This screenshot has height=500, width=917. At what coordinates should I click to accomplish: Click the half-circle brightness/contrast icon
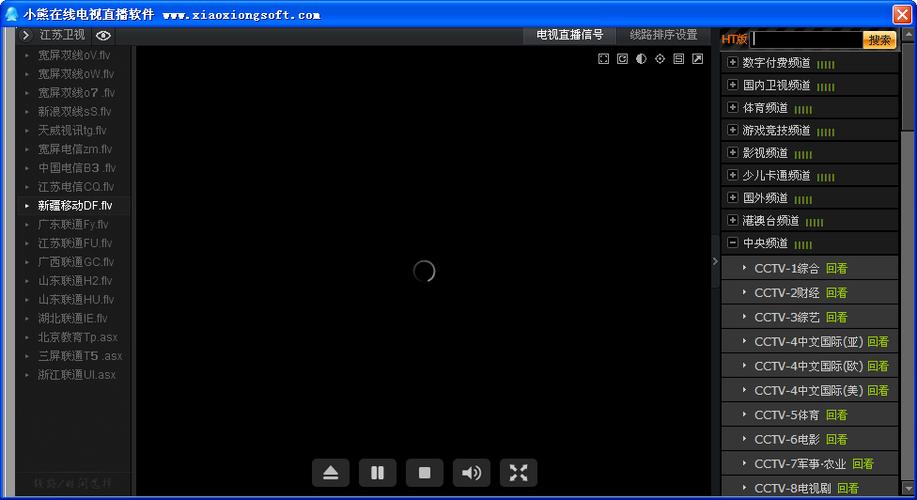641,59
